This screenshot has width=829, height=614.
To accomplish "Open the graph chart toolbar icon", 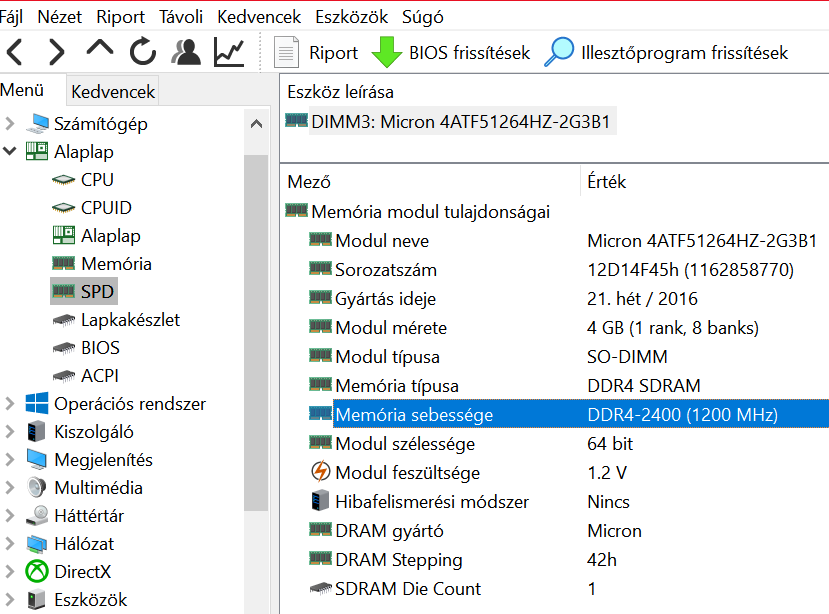I will [229, 52].
